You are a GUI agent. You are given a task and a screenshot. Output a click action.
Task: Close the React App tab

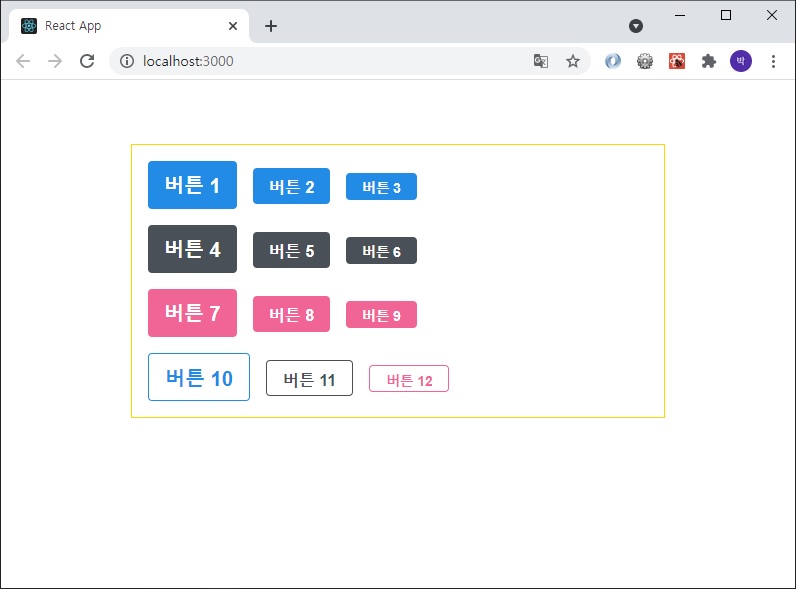point(233,26)
